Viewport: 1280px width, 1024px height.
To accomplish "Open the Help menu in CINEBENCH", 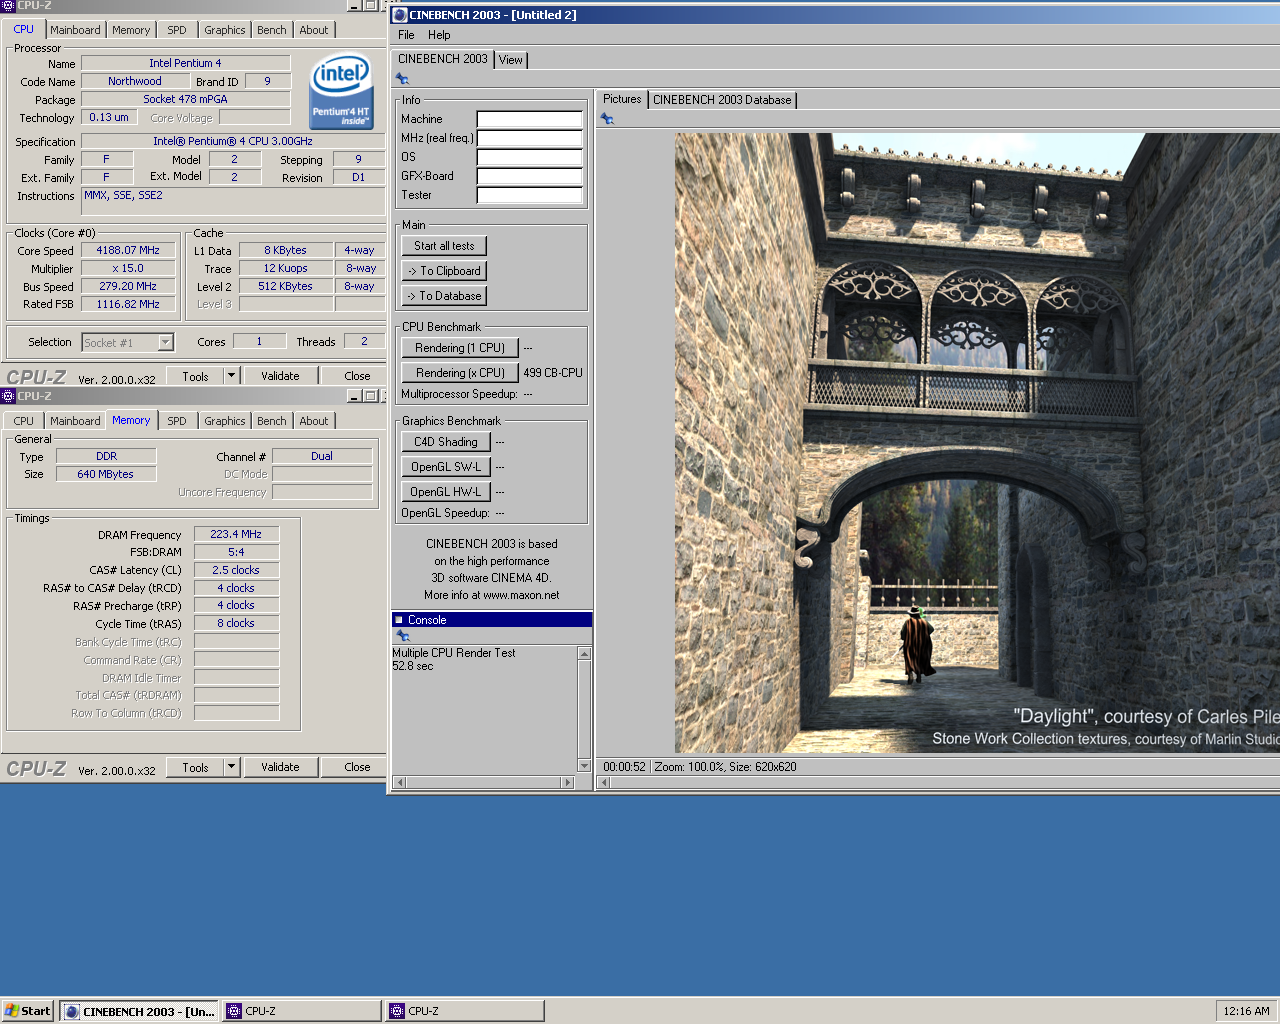I will tap(439, 35).
